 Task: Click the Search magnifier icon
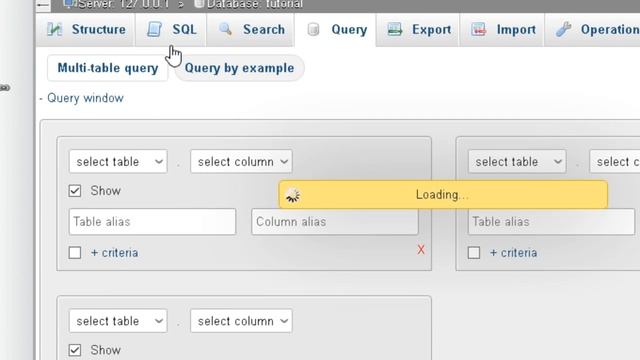tap(225, 29)
